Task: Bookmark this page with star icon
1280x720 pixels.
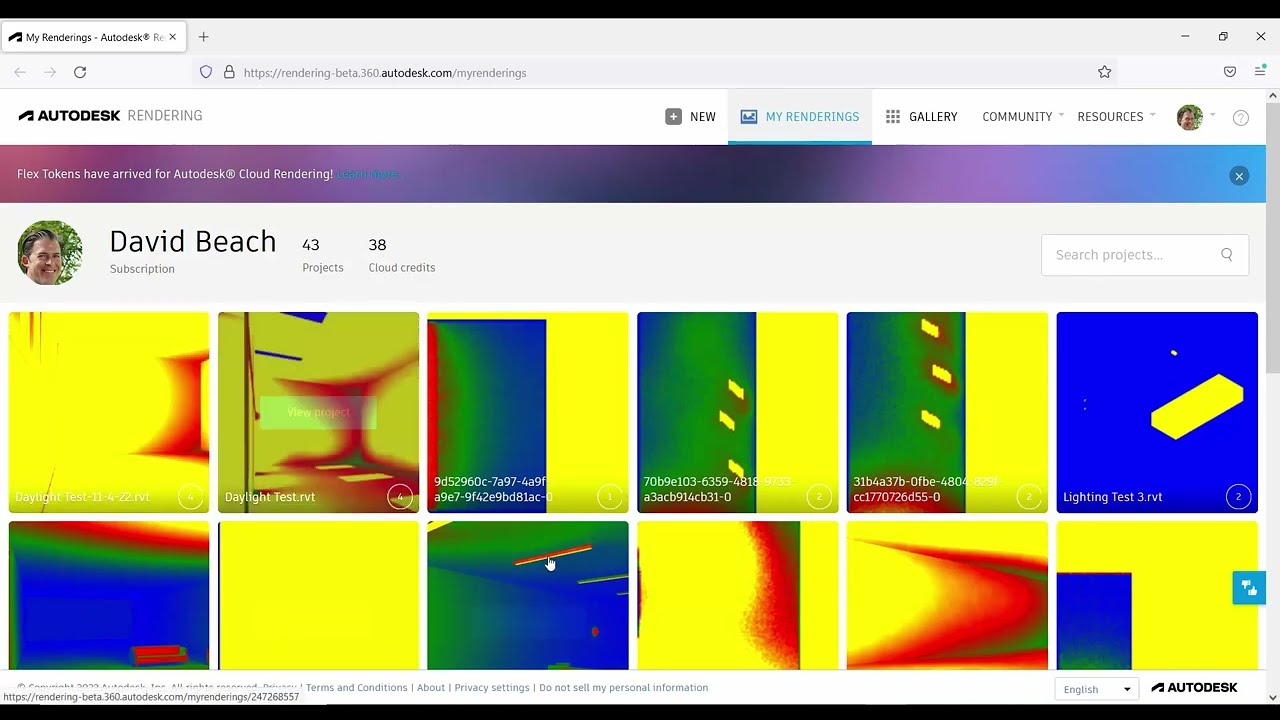Action: point(1105,72)
